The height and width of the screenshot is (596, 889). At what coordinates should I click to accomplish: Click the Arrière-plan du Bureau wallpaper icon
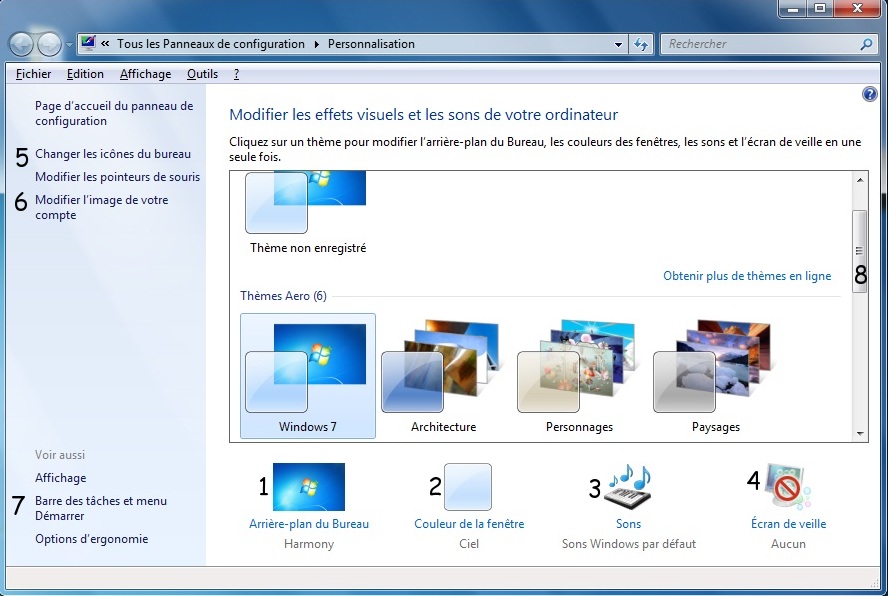pyautogui.click(x=308, y=487)
